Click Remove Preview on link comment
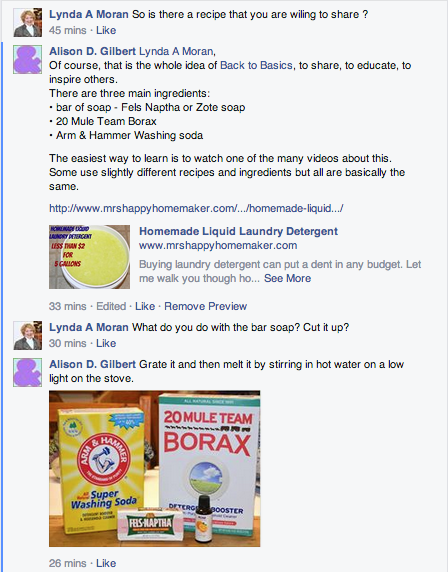Viewport: 448px width, 572px height. 205,306
